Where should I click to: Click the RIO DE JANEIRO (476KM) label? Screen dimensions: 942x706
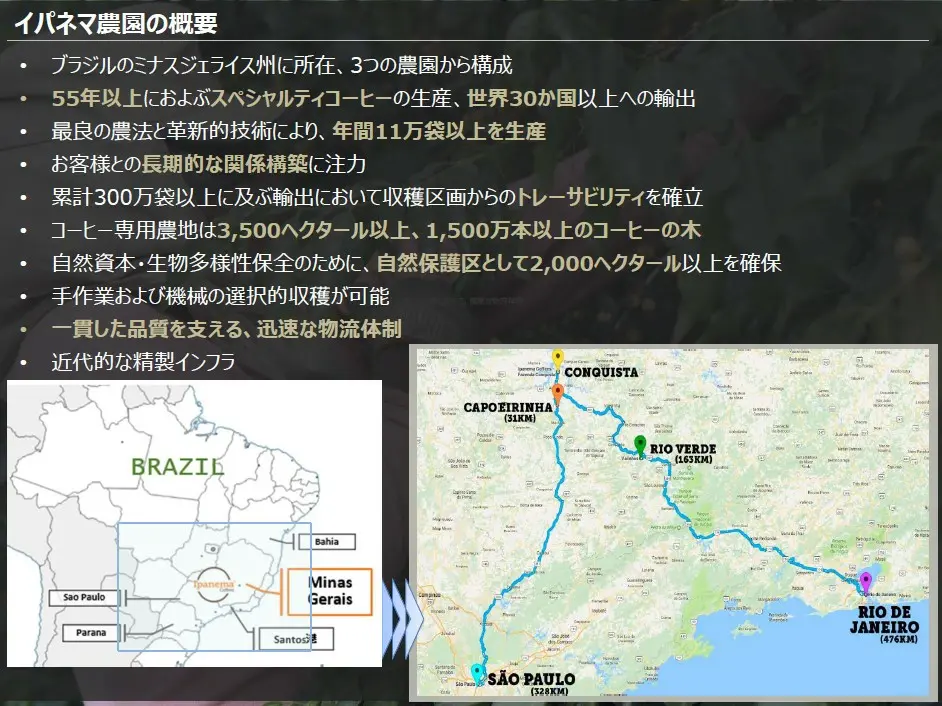(884, 625)
